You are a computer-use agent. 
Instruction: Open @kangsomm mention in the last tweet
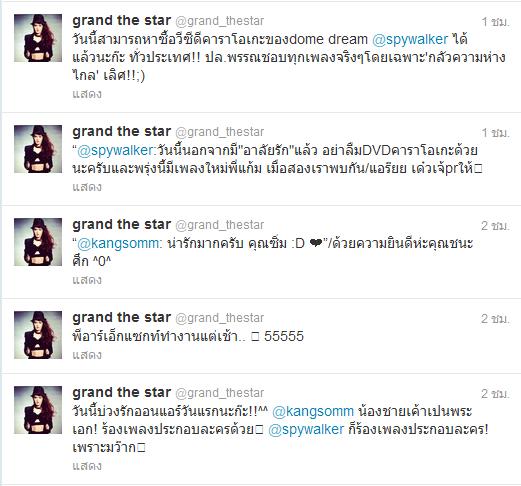313,412
